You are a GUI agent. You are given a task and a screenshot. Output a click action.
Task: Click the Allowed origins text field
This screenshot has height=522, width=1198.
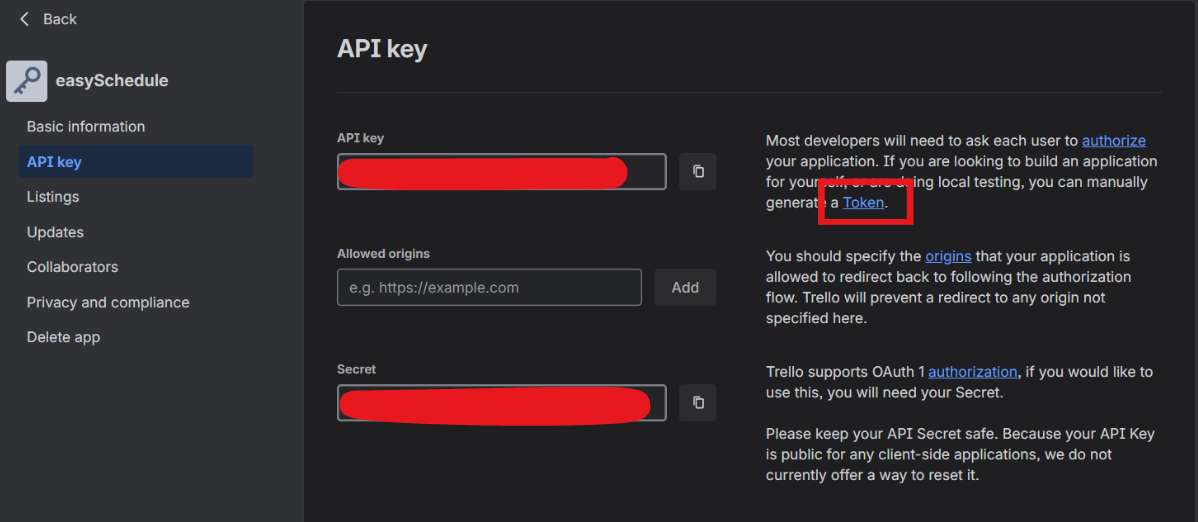click(x=489, y=287)
